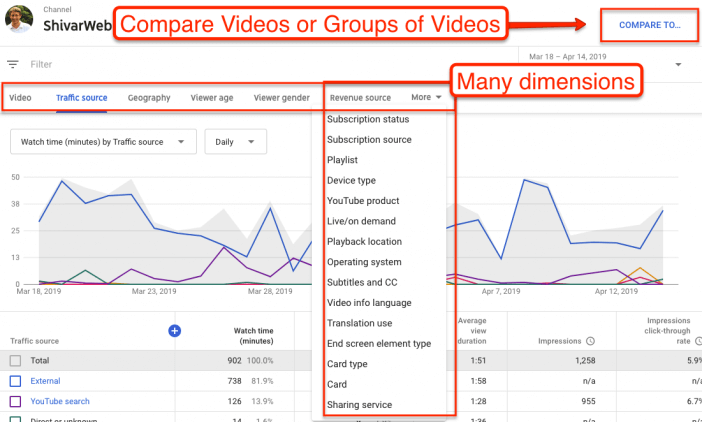Screen dimensions: 702x422
Task: Click the 955 impressions value
Action: coord(587,401)
